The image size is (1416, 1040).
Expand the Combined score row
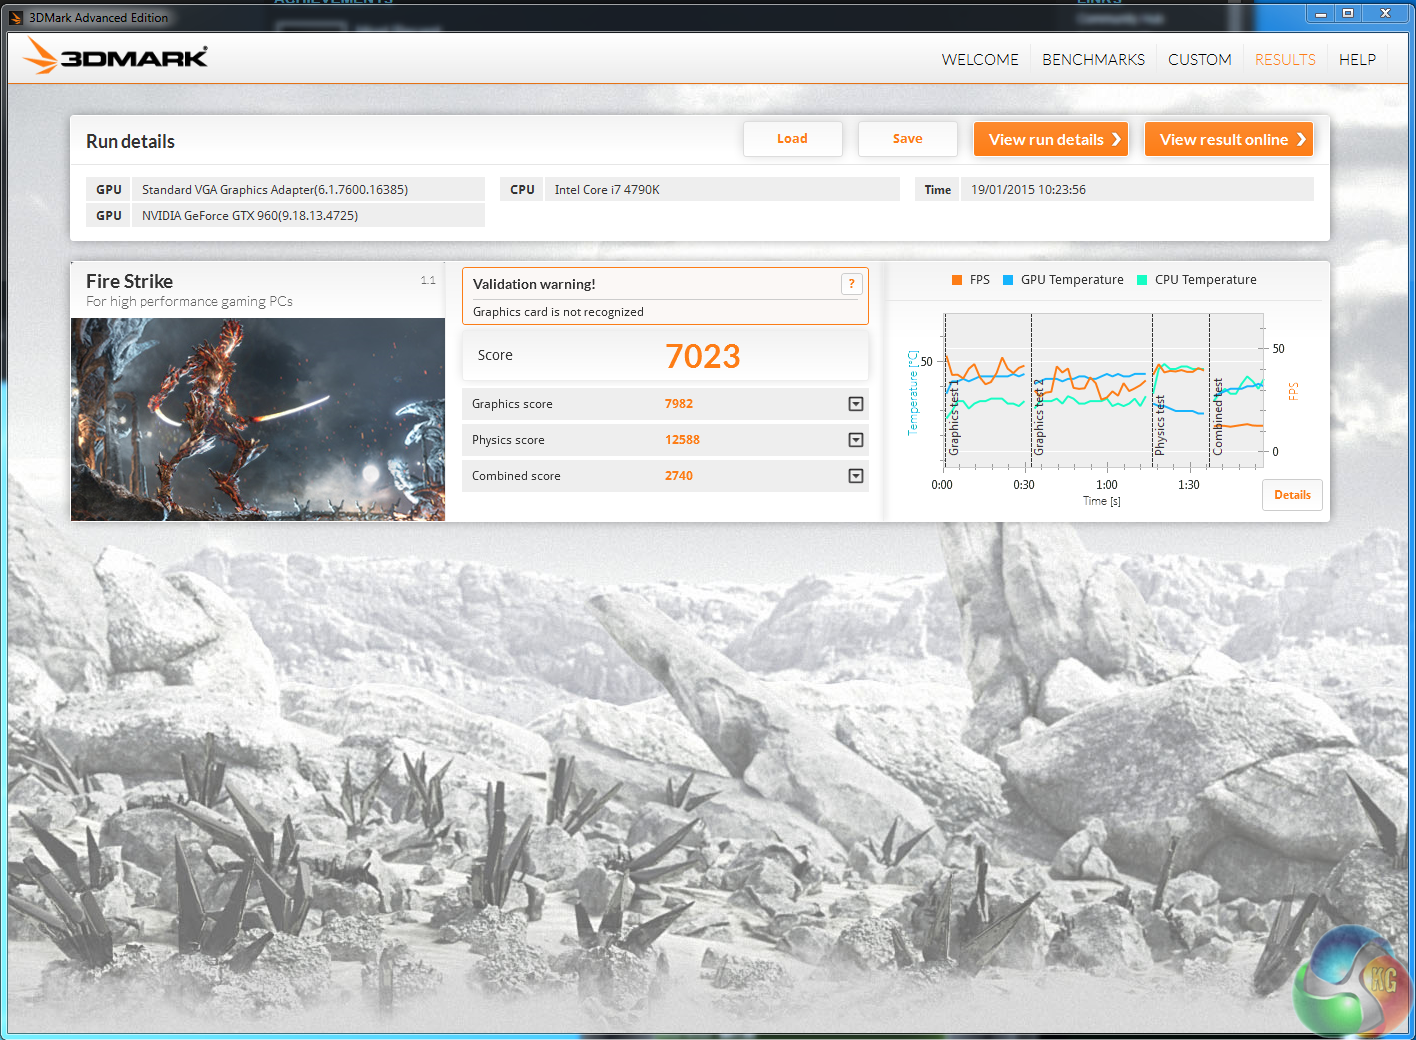856,476
